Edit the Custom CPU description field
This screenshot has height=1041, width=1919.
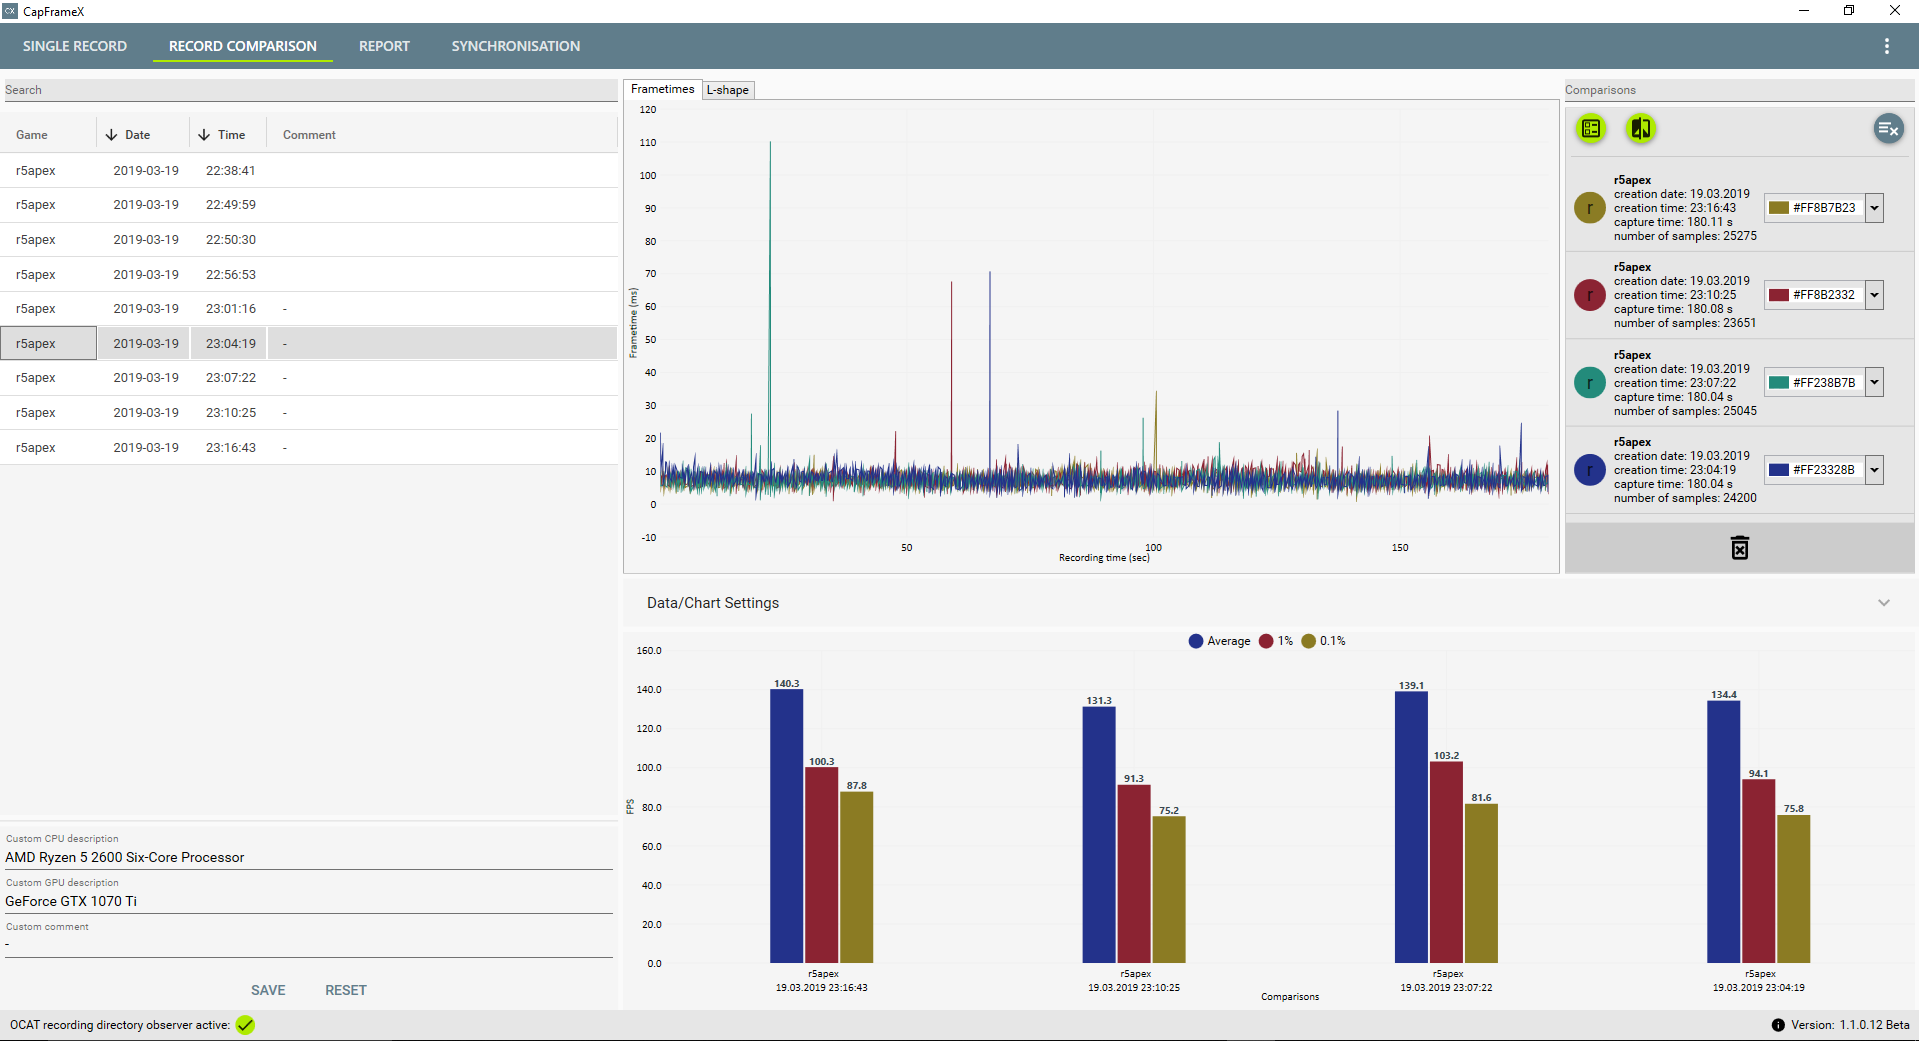[x=309, y=857]
